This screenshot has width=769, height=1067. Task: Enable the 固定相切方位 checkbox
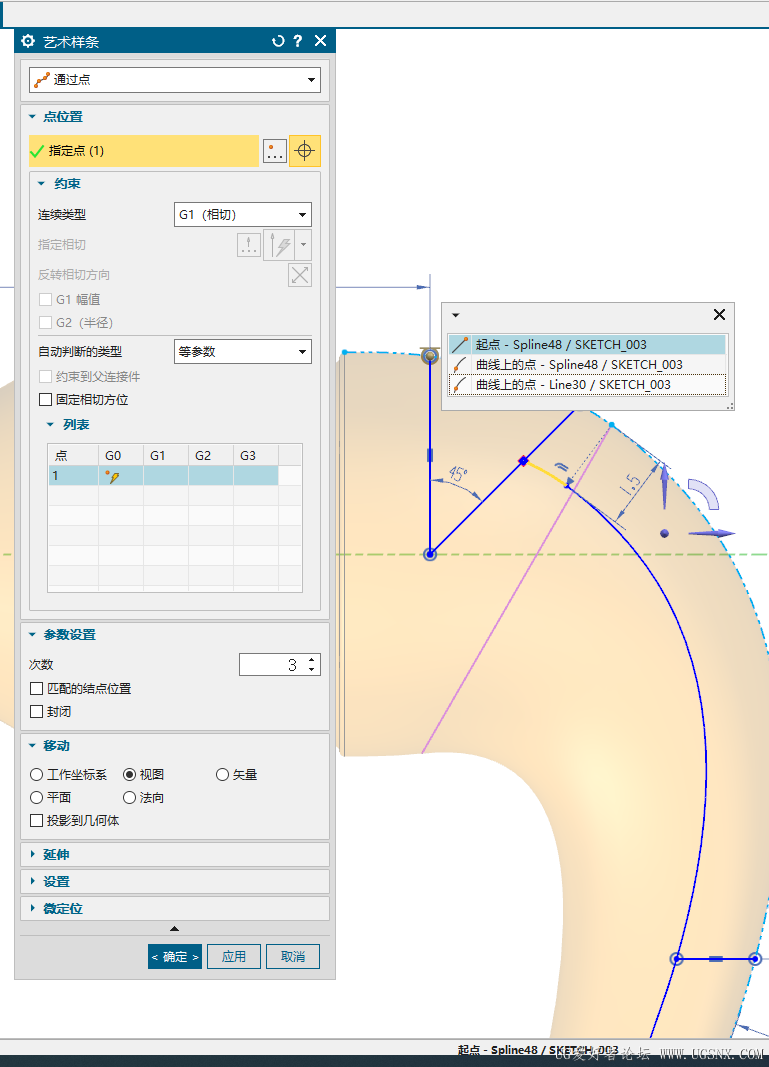46,399
